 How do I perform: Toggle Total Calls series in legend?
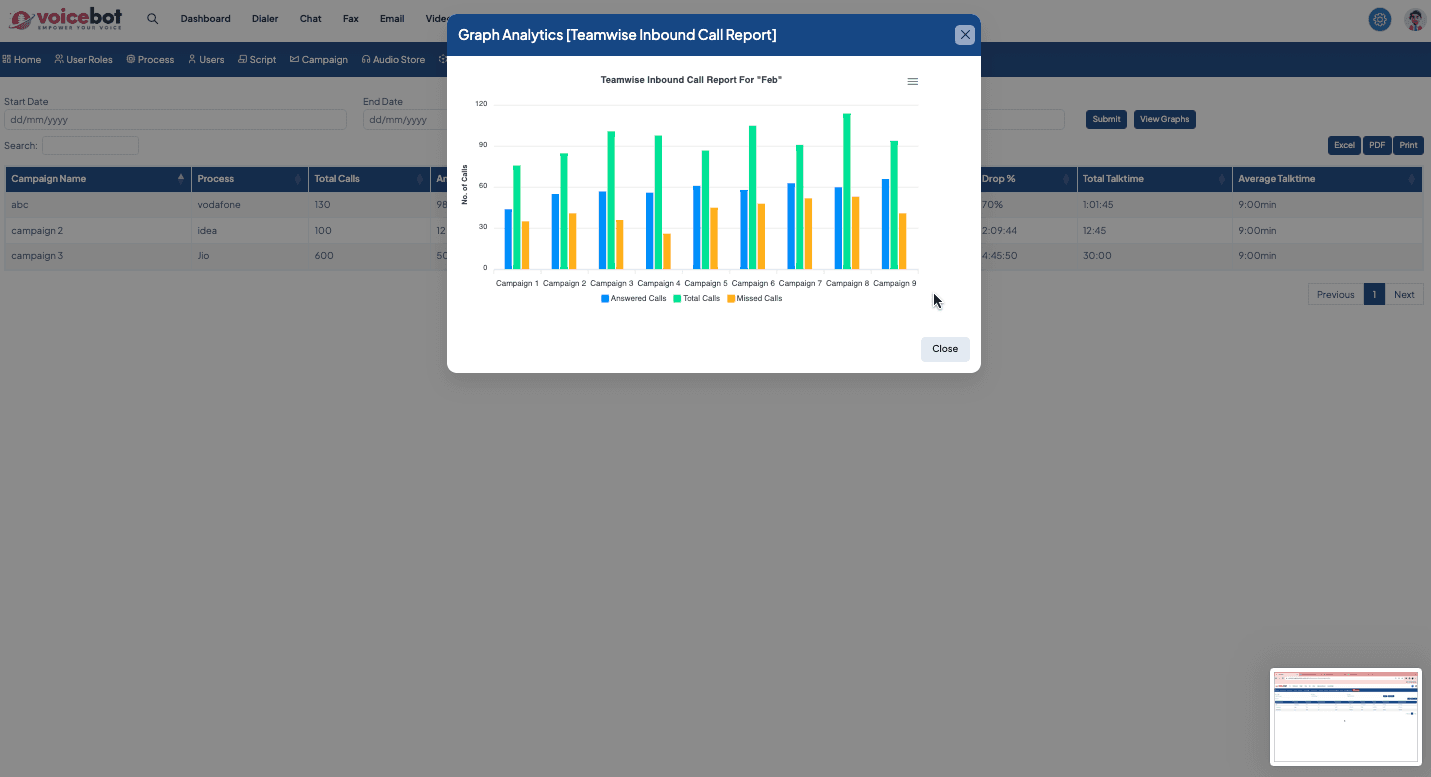pos(696,299)
